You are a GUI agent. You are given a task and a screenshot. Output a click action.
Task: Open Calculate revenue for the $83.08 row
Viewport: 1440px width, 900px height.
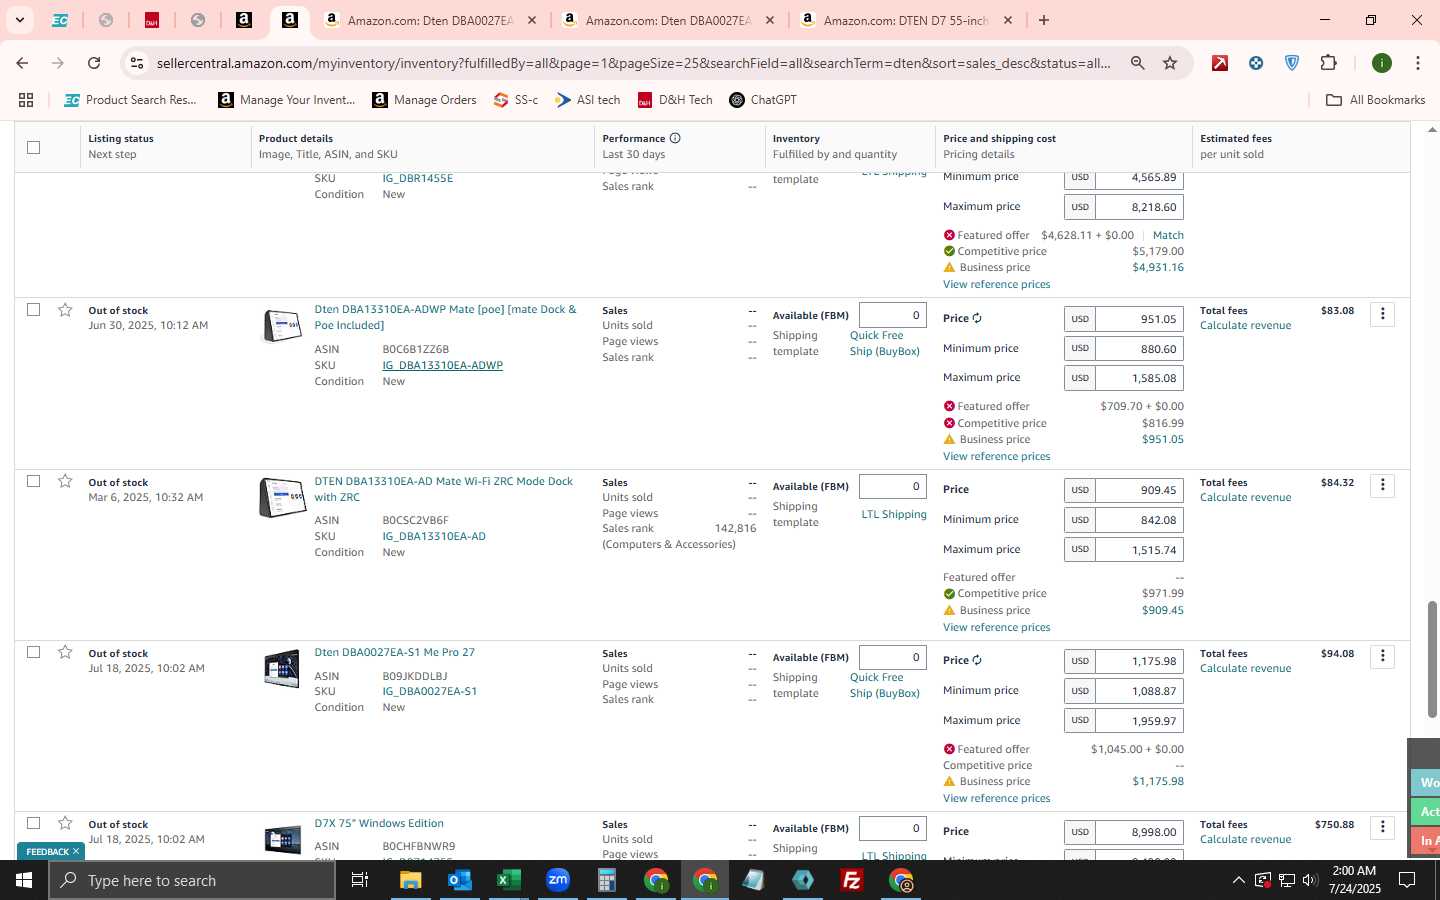point(1245,326)
